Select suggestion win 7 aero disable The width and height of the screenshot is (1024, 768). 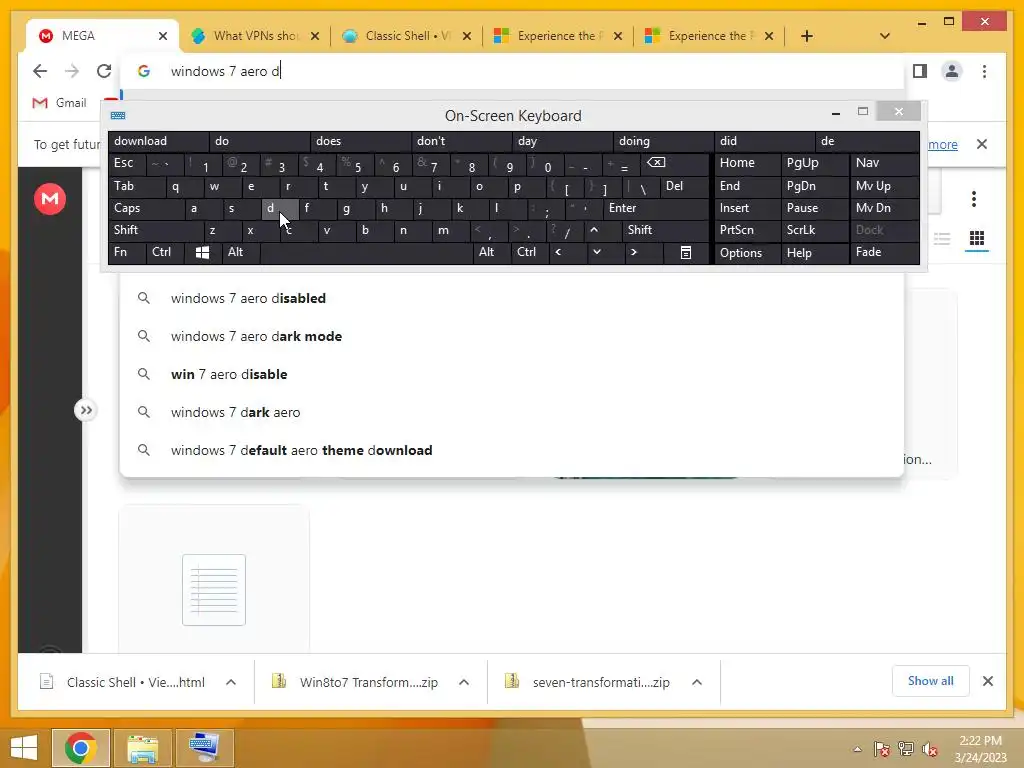coord(511,374)
